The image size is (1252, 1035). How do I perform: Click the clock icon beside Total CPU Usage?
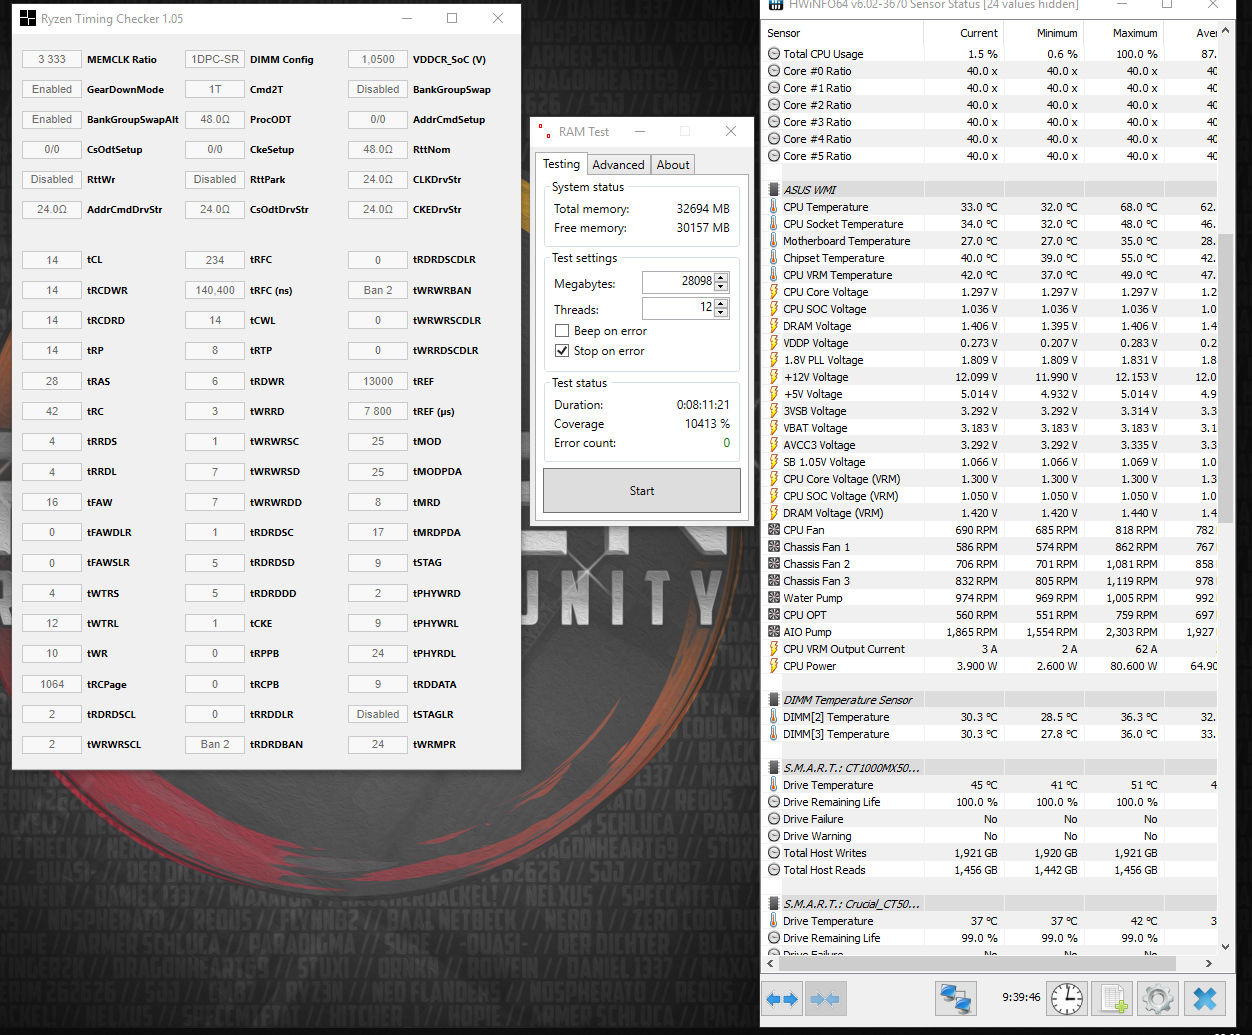tap(774, 54)
